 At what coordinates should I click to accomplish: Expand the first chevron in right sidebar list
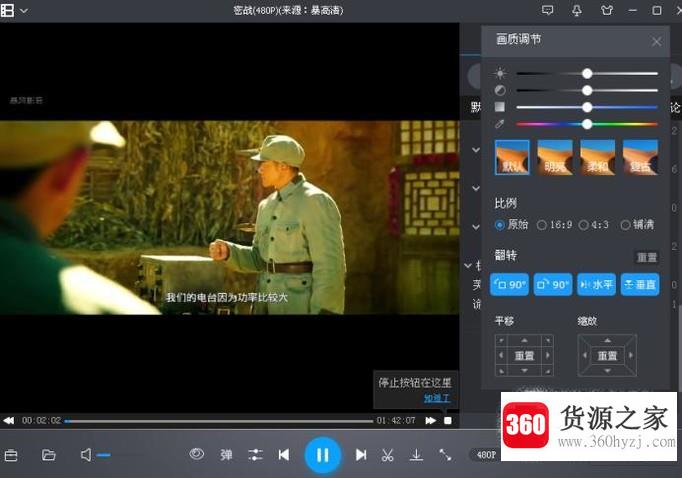tap(476, 150)
